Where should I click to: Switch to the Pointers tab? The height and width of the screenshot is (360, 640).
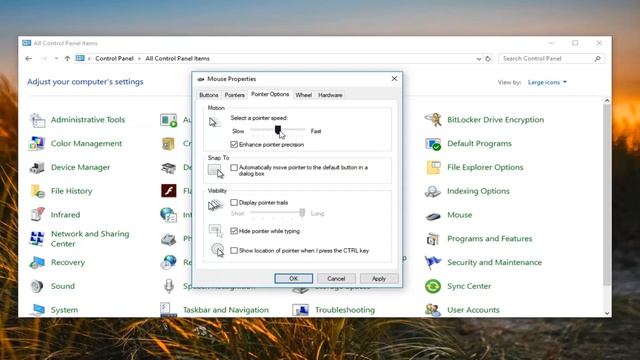point(235,95)
